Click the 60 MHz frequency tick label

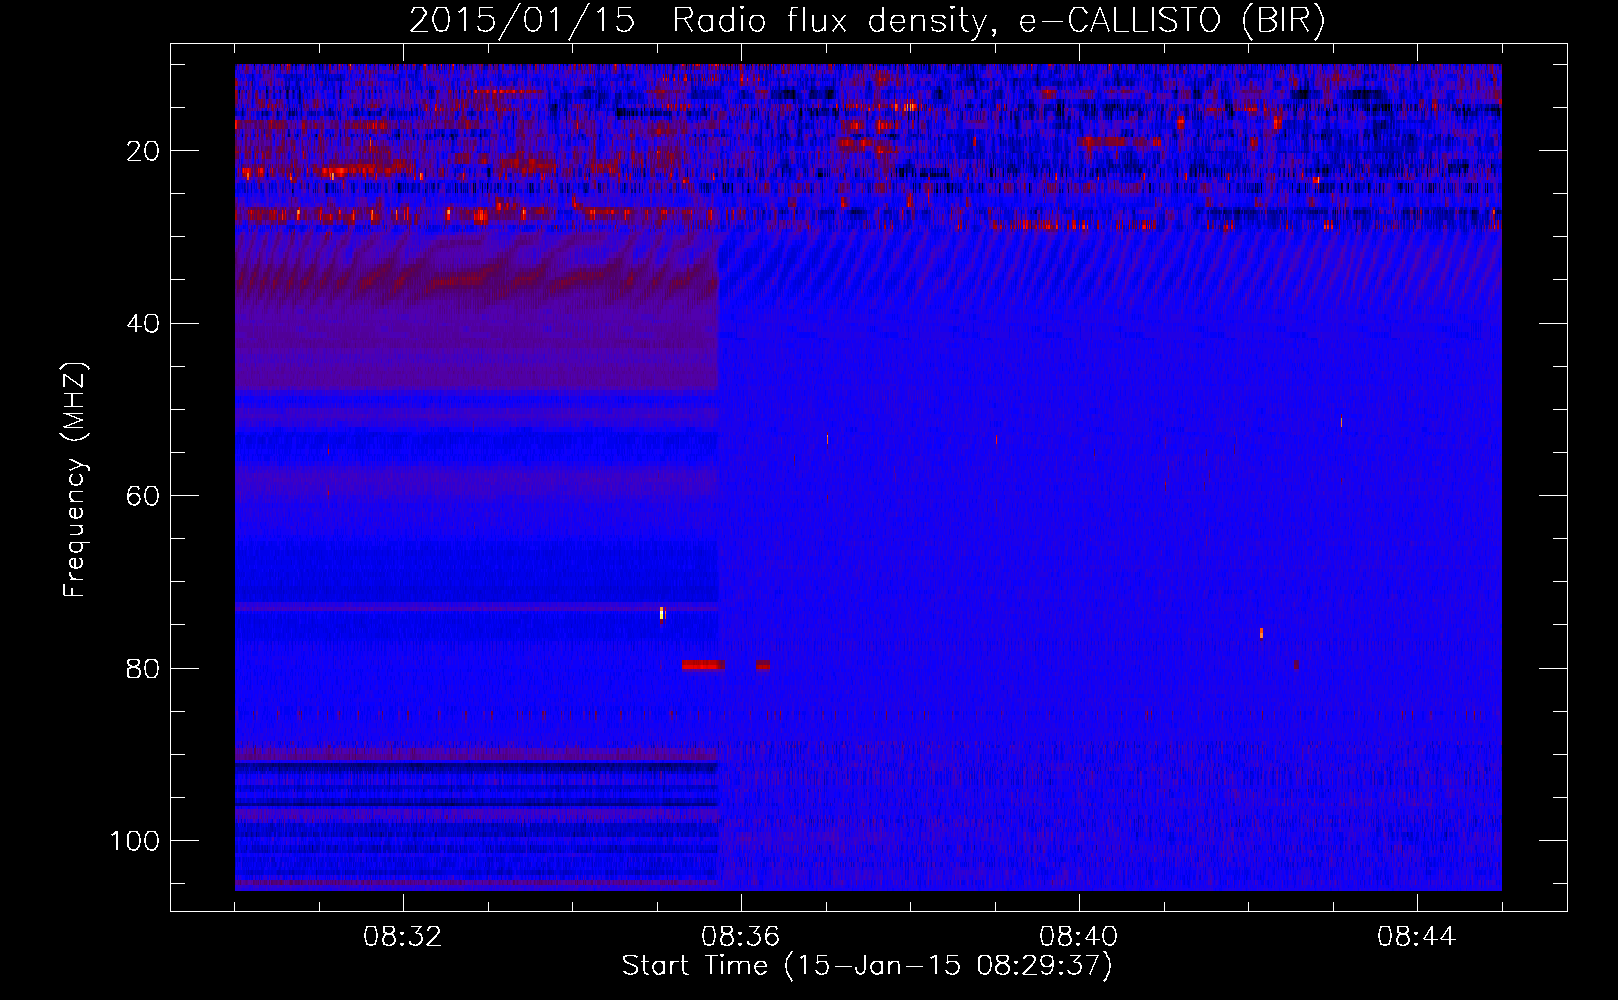pyautogui.click(x=144, y=496)
